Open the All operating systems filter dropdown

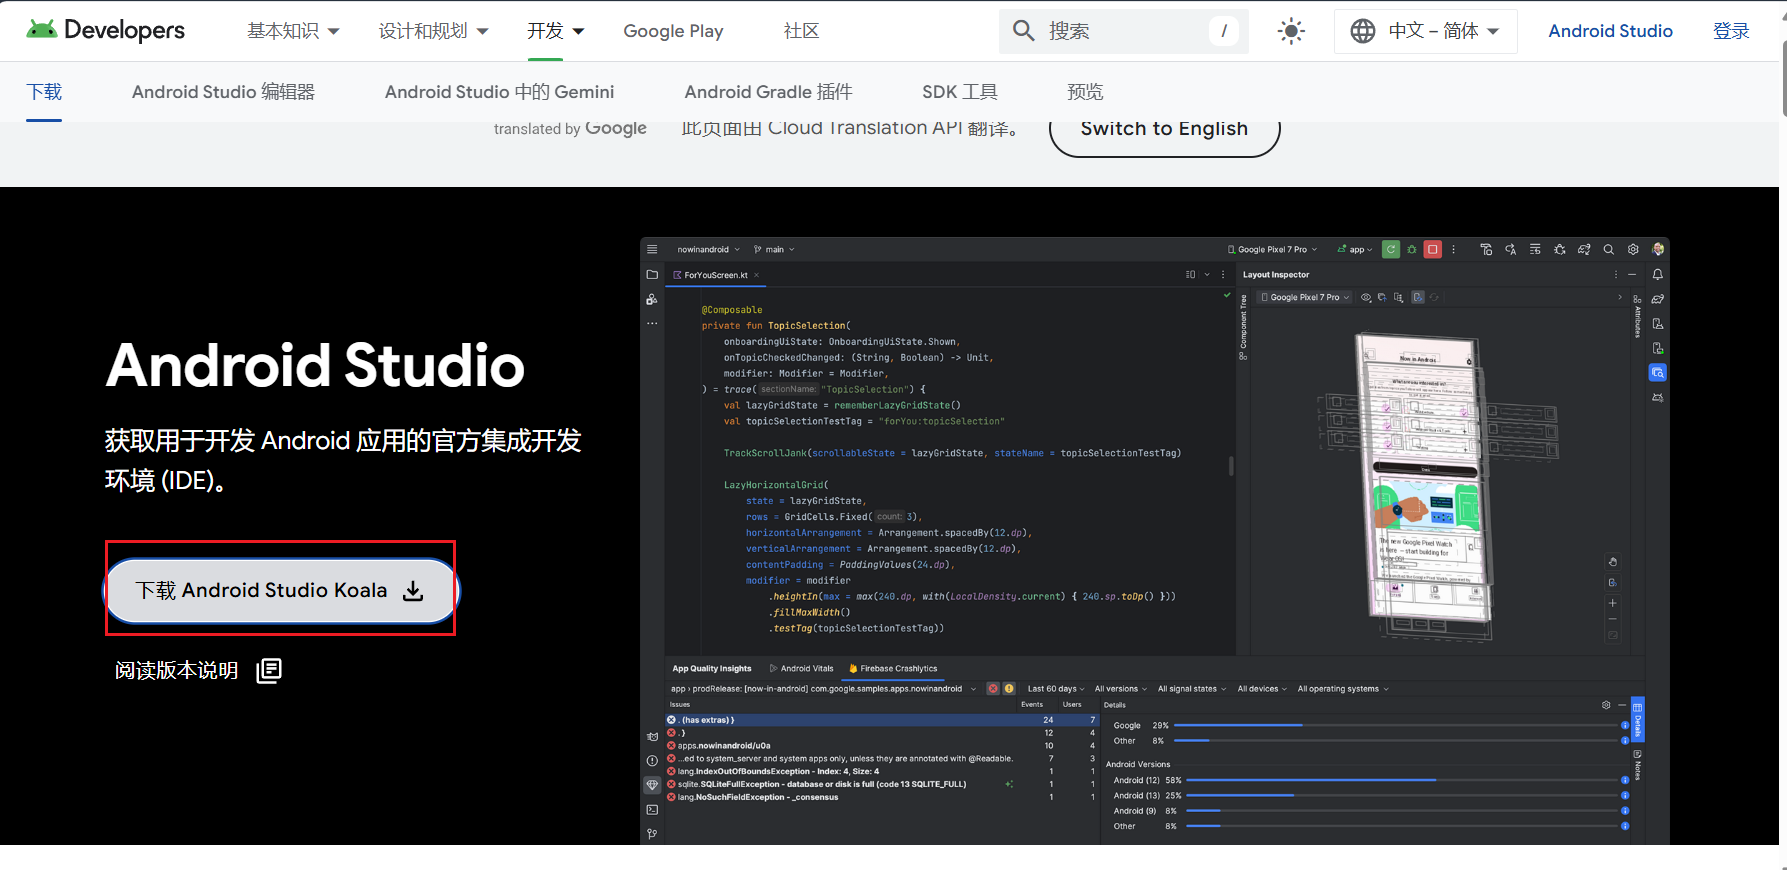(1342, 689)
